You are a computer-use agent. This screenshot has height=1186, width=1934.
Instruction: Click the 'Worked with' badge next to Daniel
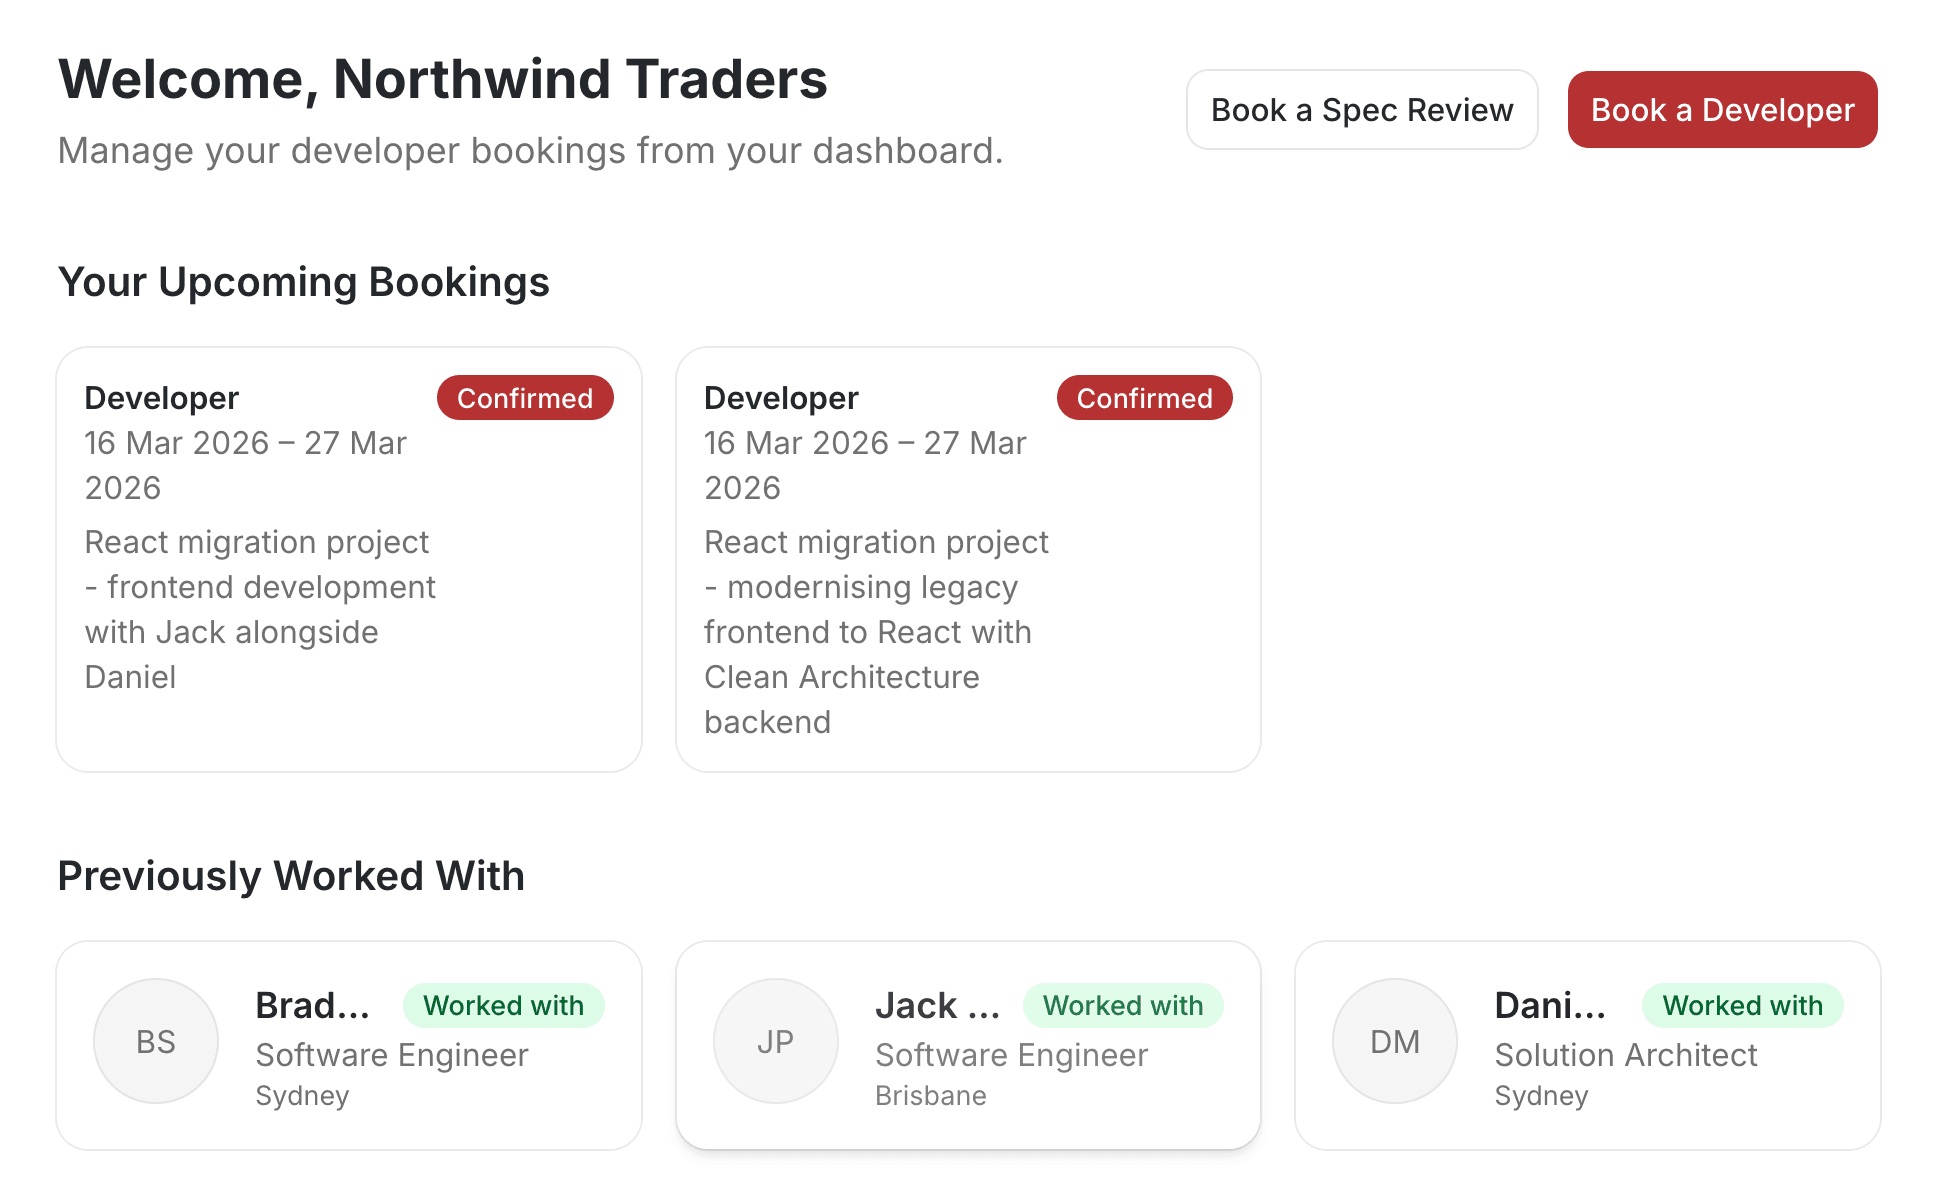coord(1742,1005)
